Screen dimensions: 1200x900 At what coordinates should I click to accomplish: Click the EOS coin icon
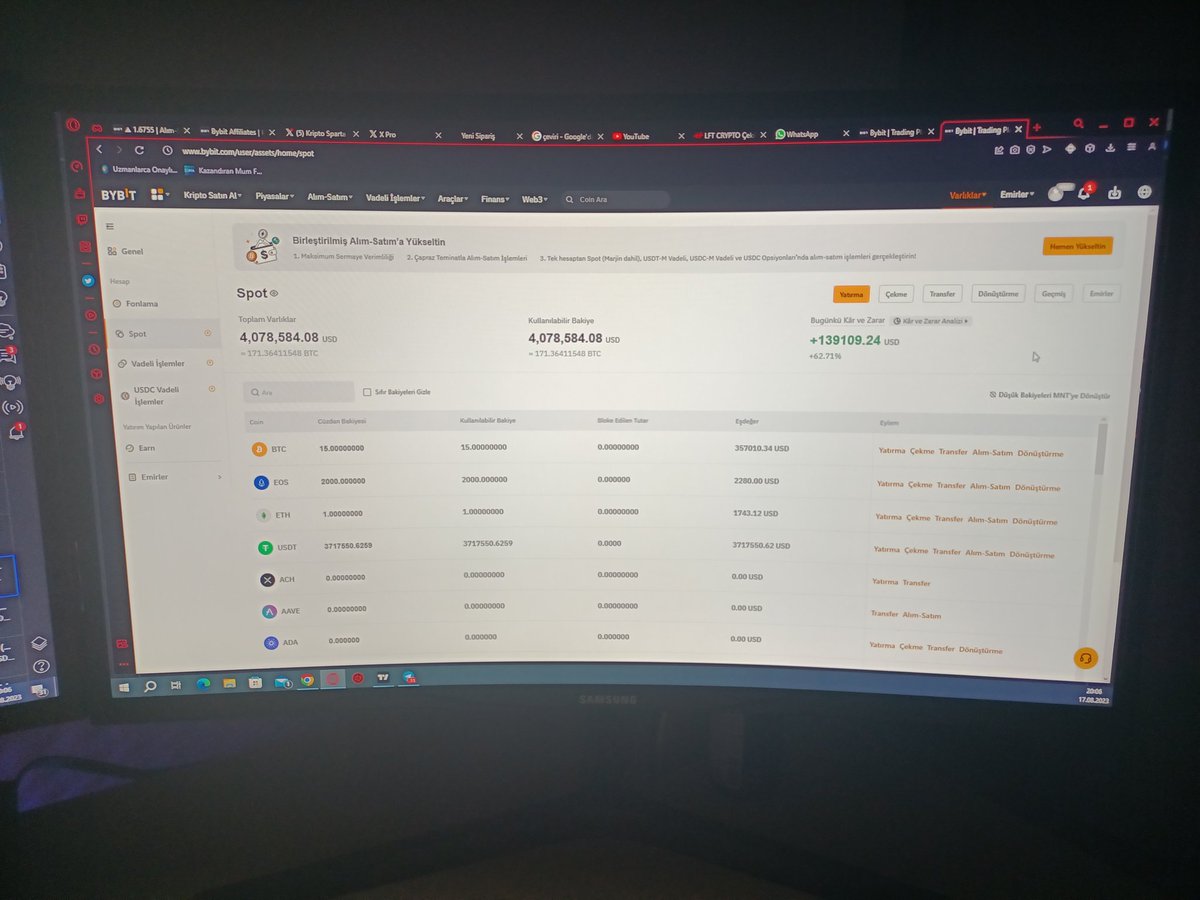(262, 482)
